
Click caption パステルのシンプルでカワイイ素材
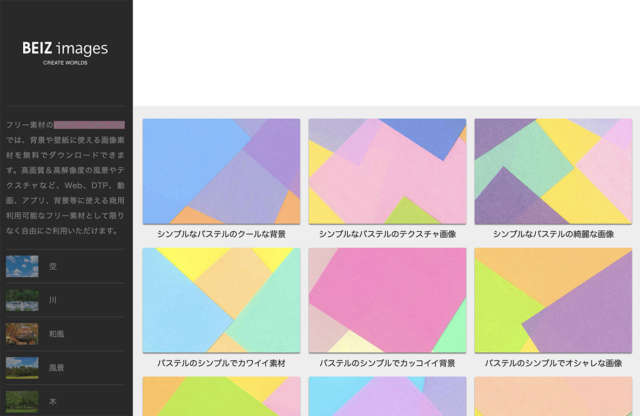(x=221, y=363)
